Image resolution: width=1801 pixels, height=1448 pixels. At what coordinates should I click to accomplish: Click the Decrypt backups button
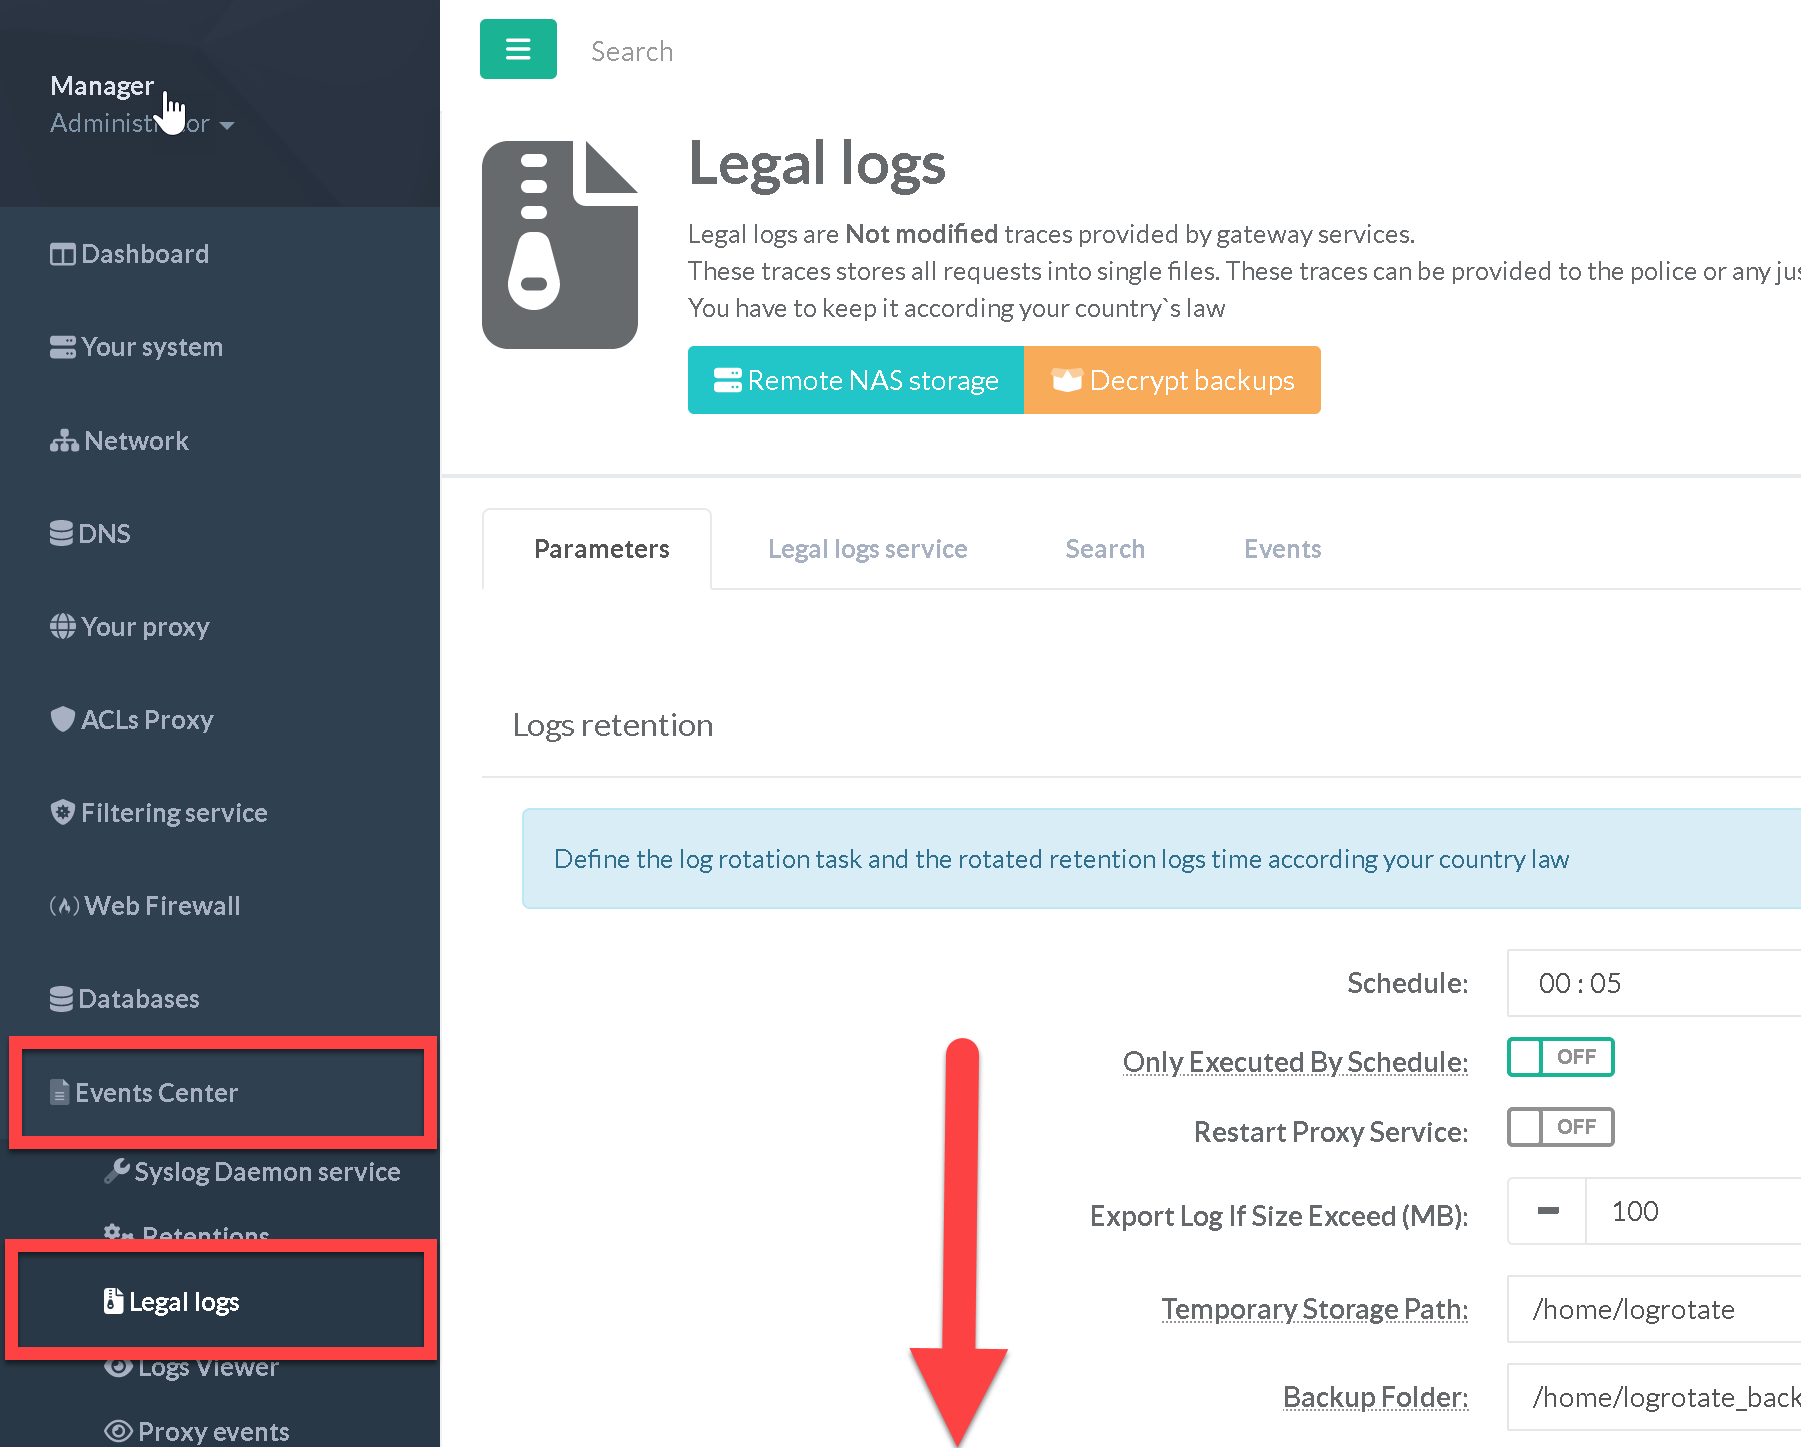1172,380
